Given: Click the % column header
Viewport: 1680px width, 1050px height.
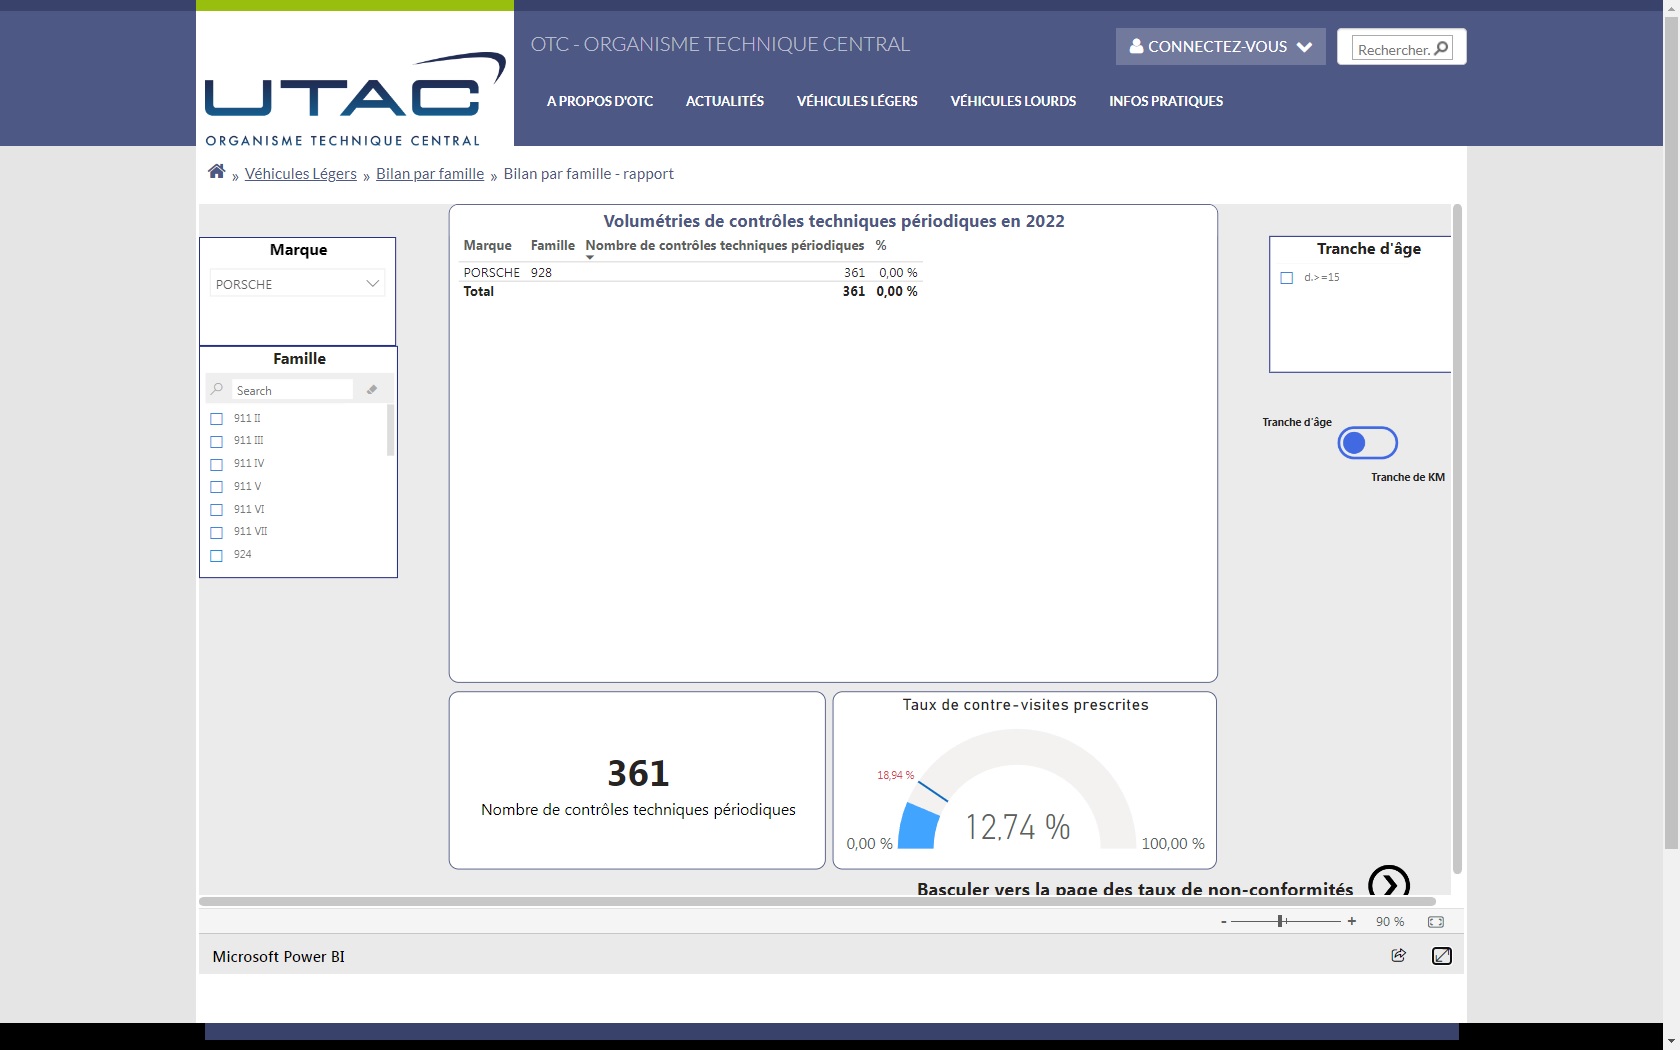Looking at the screenshot, I should click(x=881, y=245).
